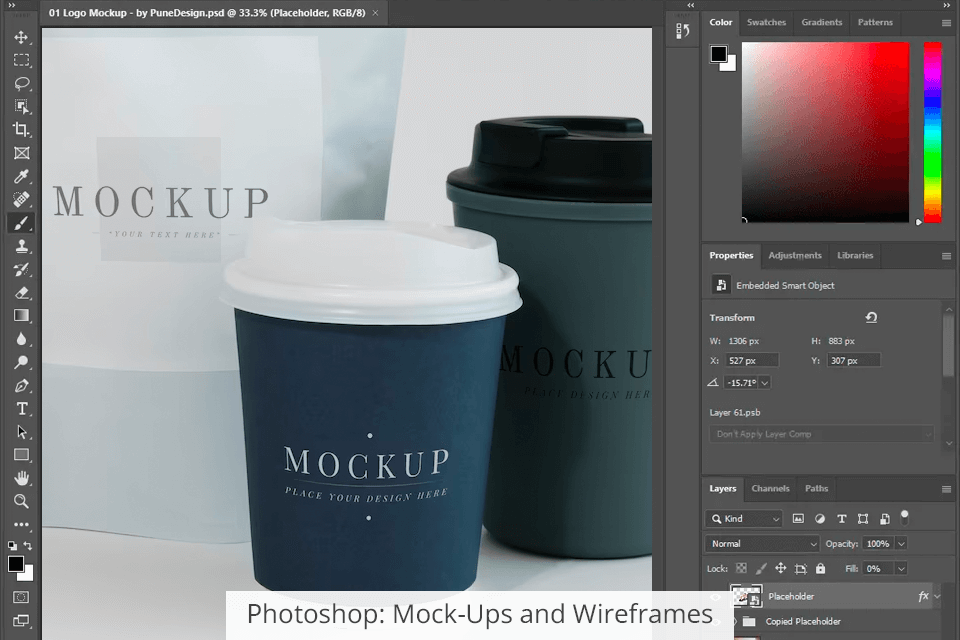Toggle the smart object layer filter
The width and height of the screenshot is (960, 640).
point(885,519)
